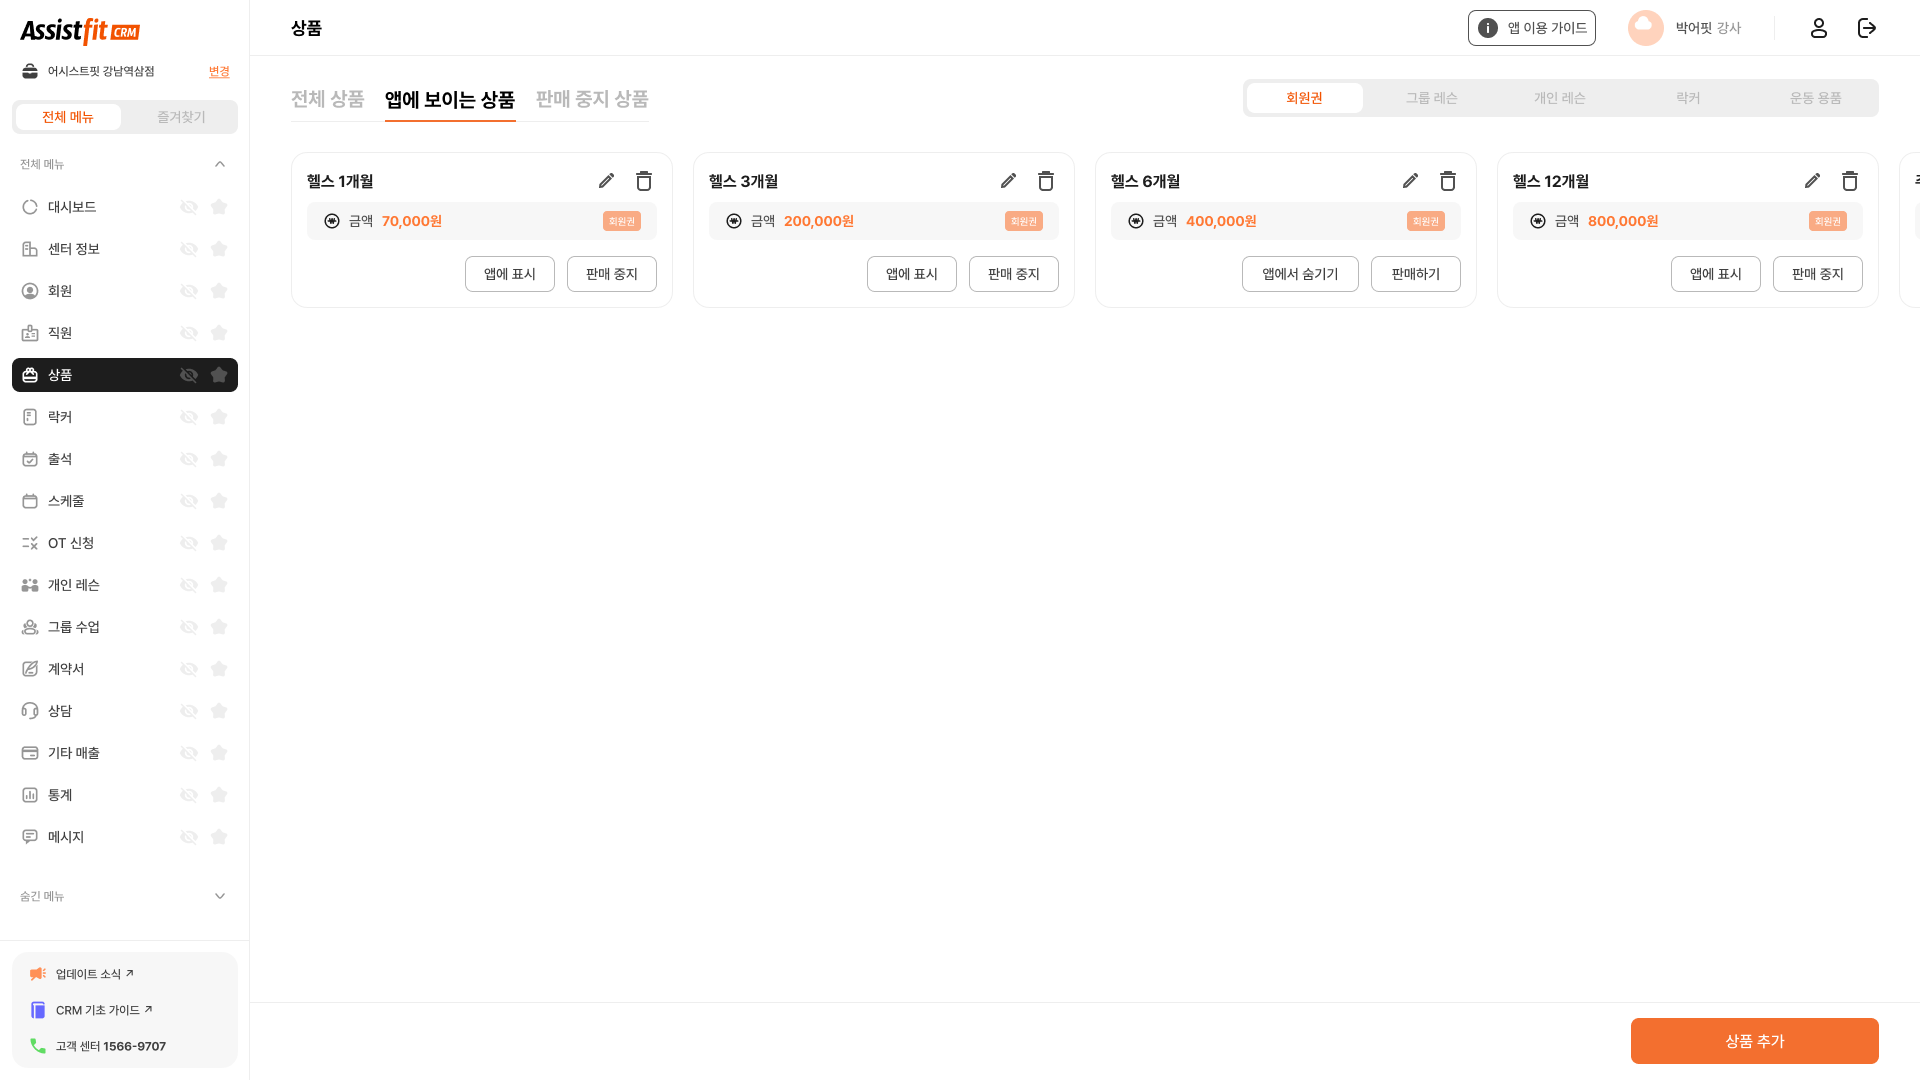Open the 즐겨찾기 sidebar segment
Screen dimensions: 1920x1080
pos(181,117)
